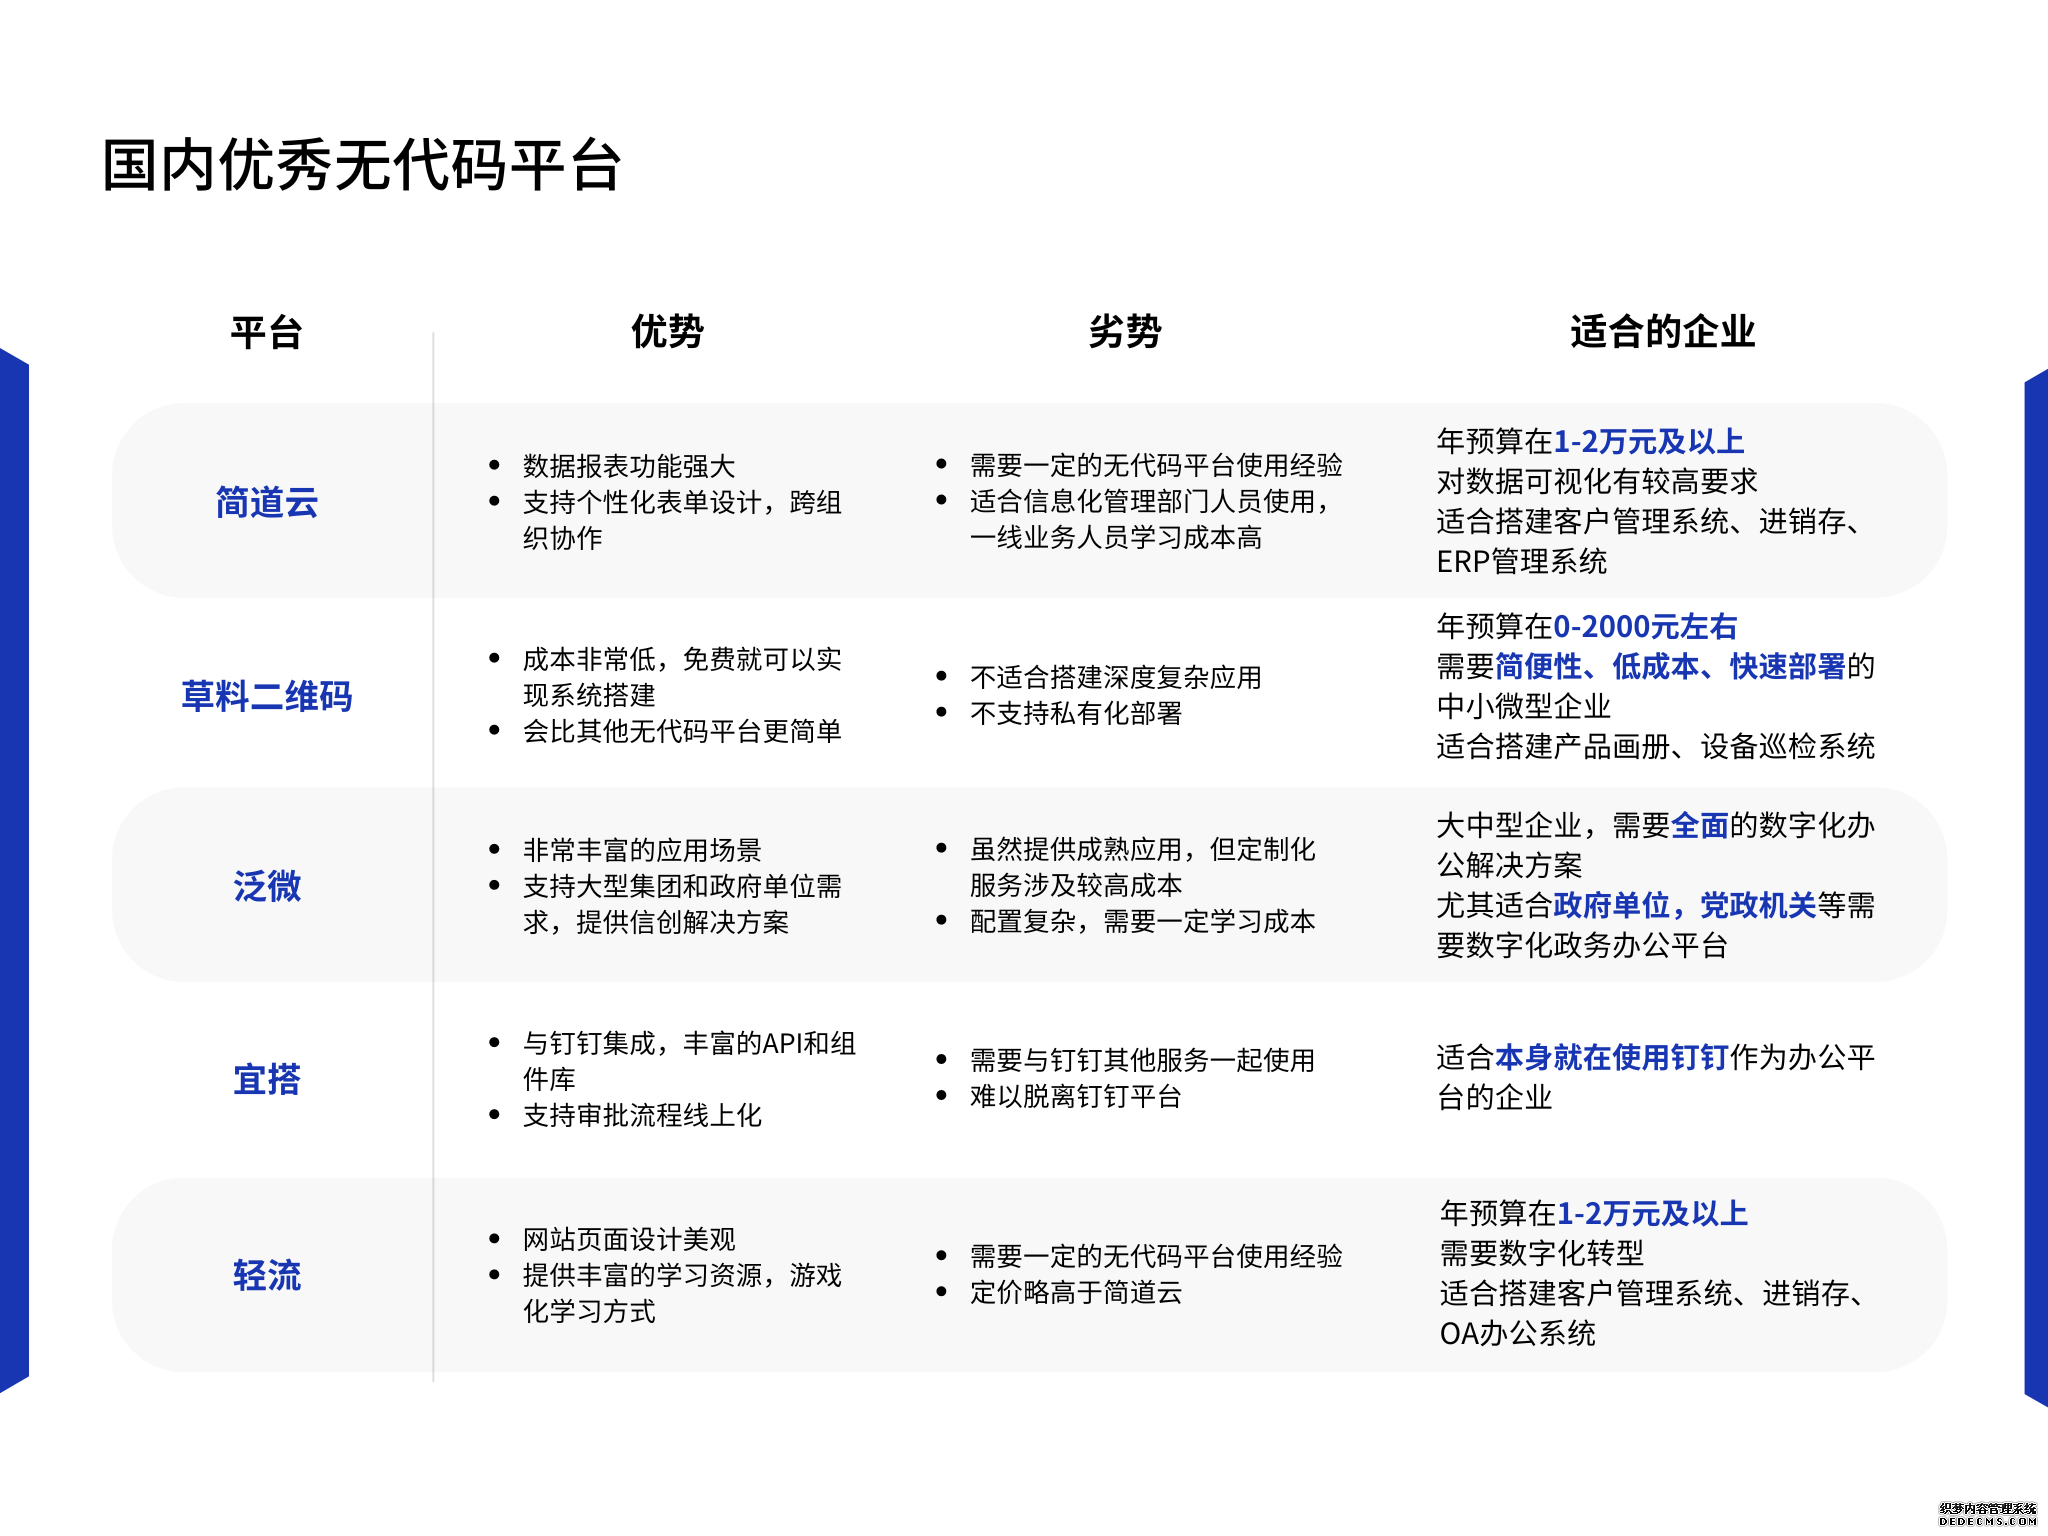Click the text 网站页面设计美观
Image resolution: width=2048 pixels, height=1536 pixels.
[629, 1239]
